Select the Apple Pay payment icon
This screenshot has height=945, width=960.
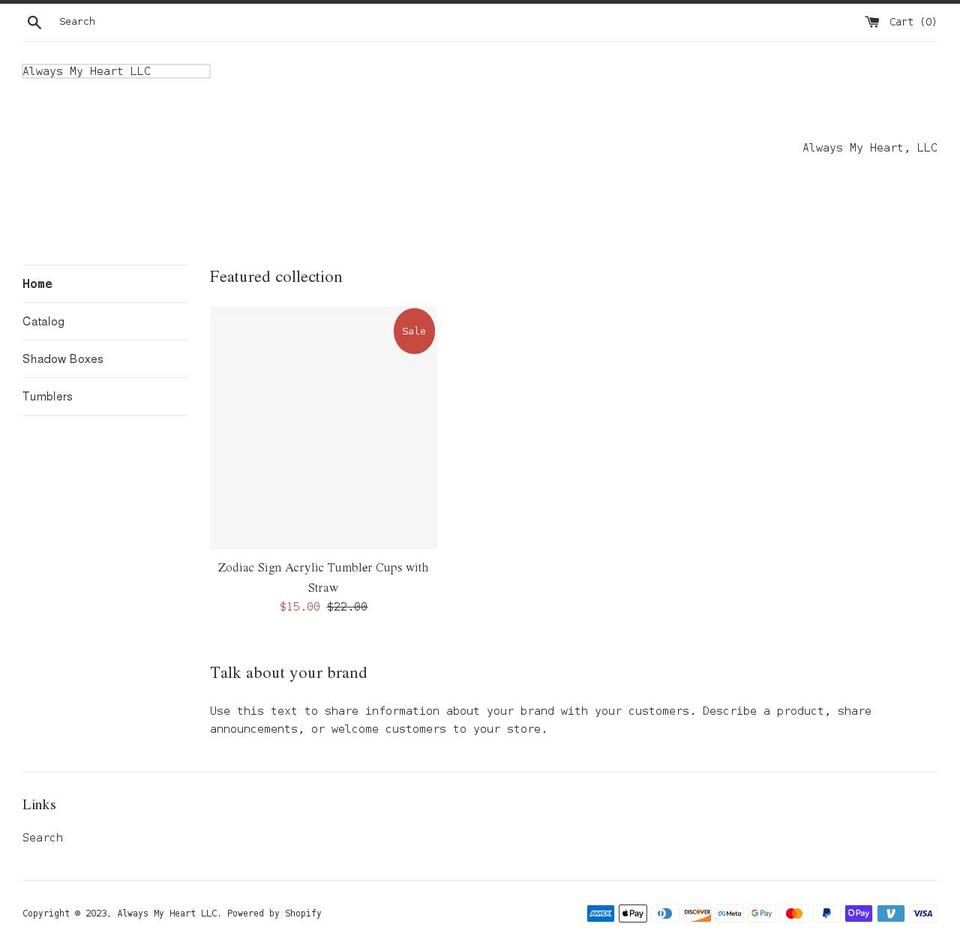[632, 913]
